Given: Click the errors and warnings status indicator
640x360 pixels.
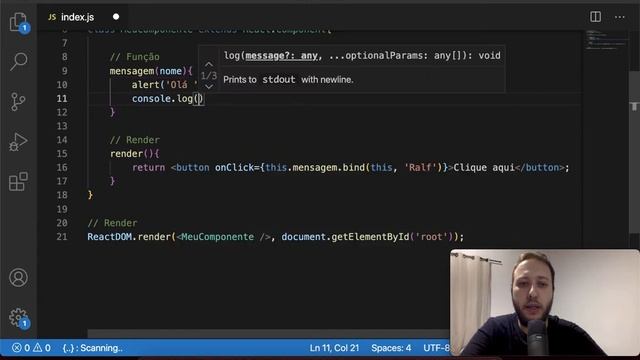Looking at the screenshot, I should point(31,348).
